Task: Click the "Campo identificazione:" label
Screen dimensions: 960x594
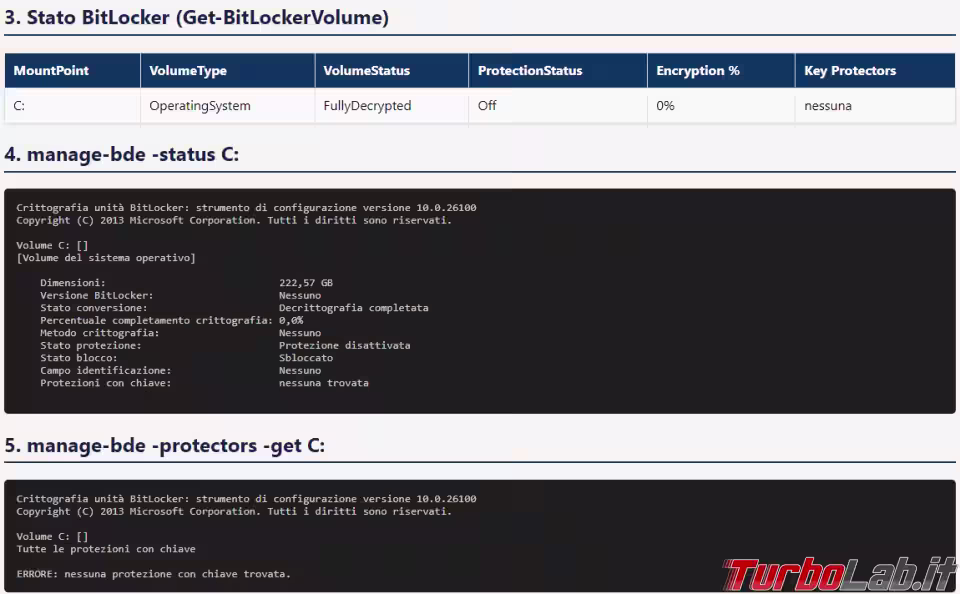Action: click(x=106, y=370)
